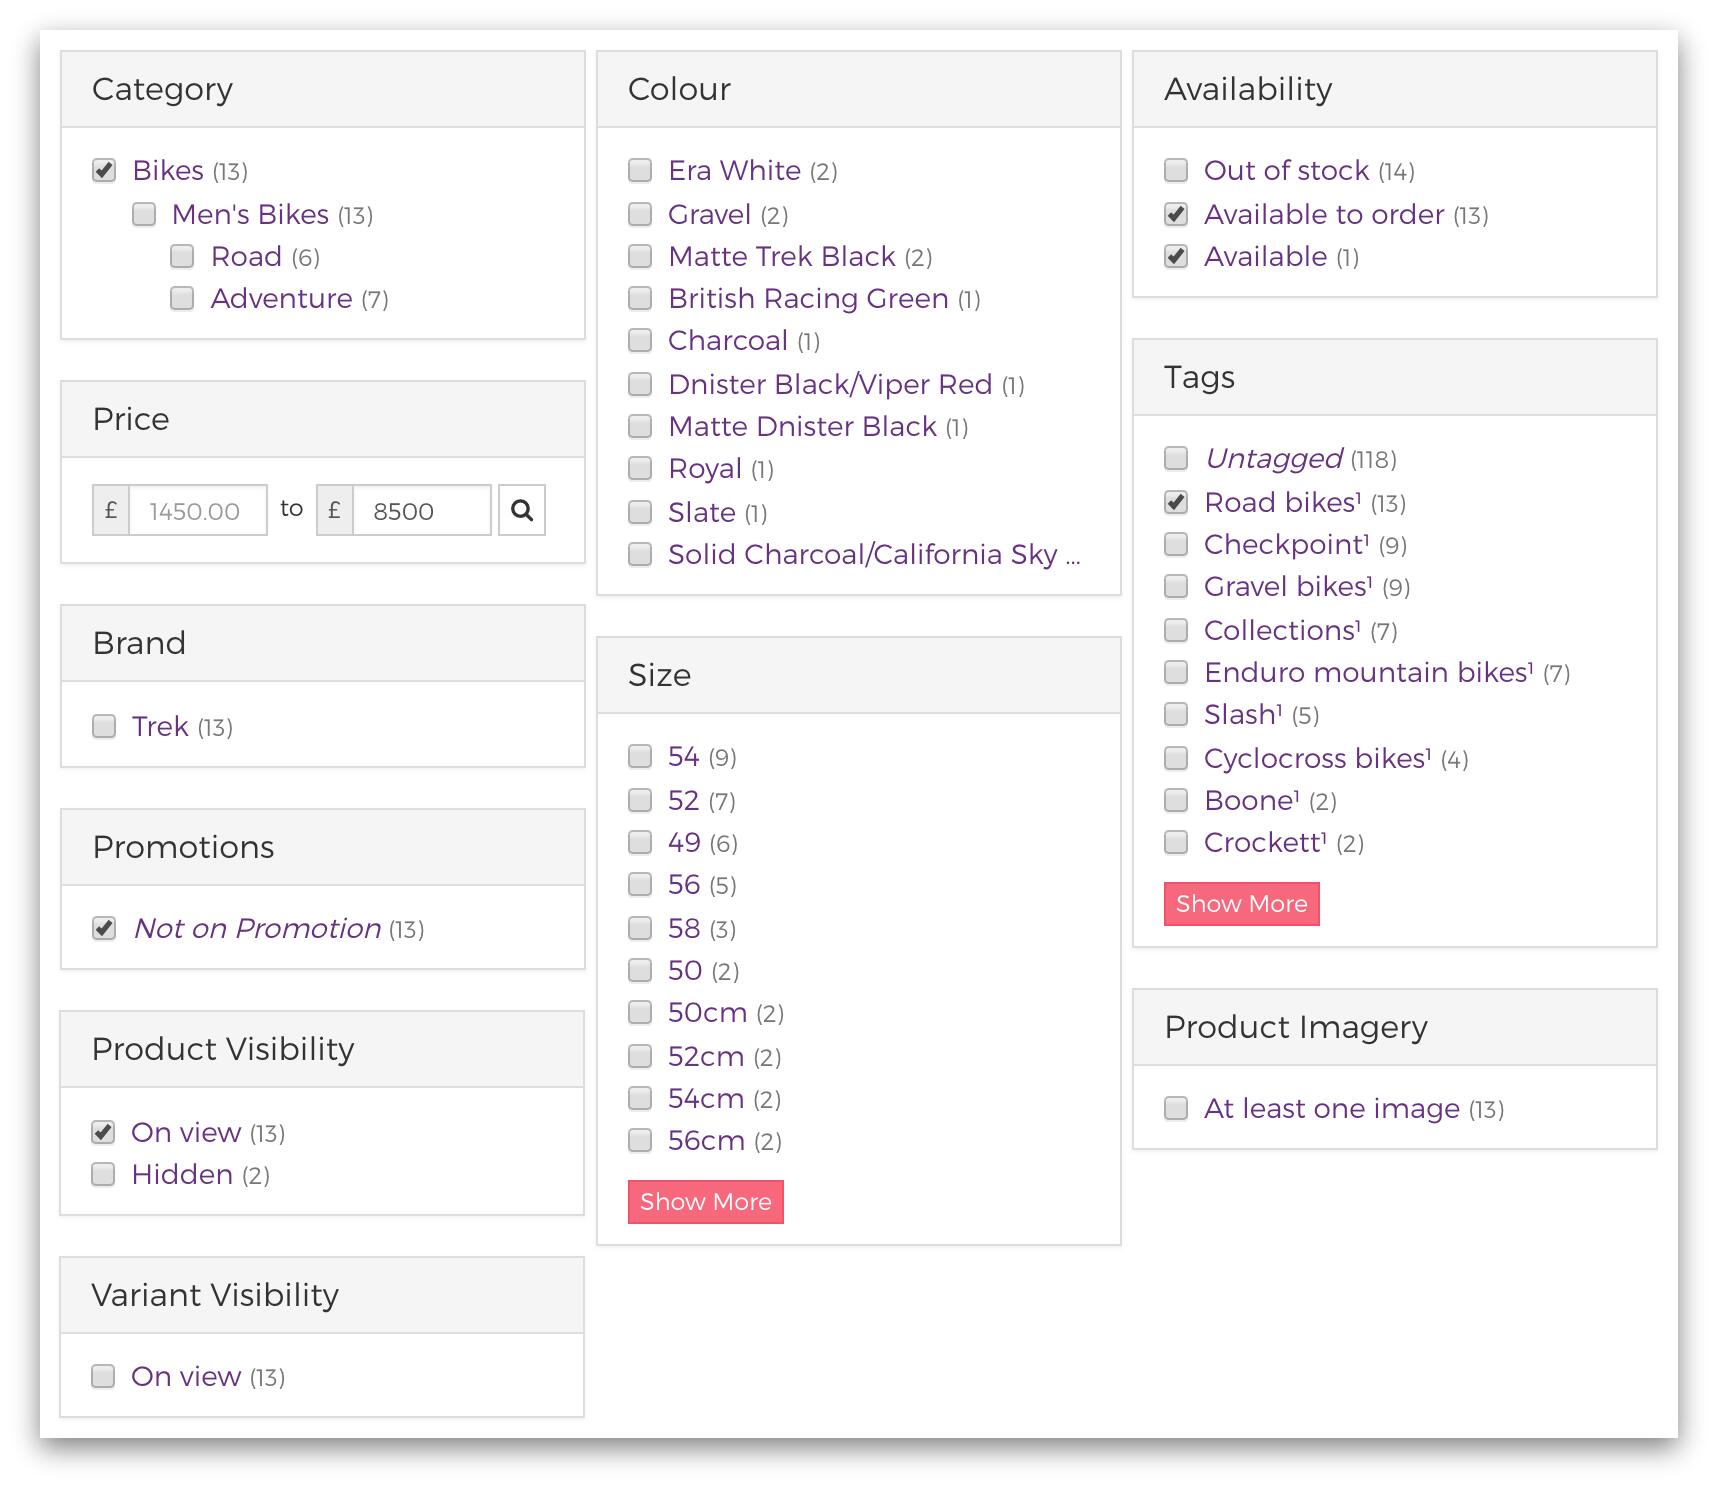Click Show More under Size
The image size is (1718, 1488).
pyautogui.click(x=705, y=1201)
